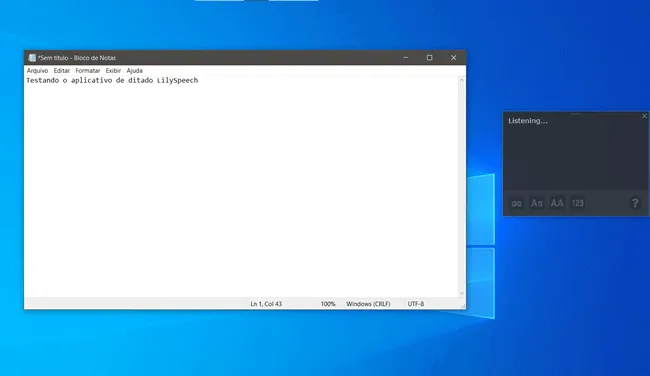Click 'Windows (CRLF)' in status bar

(x=368, y=304)
